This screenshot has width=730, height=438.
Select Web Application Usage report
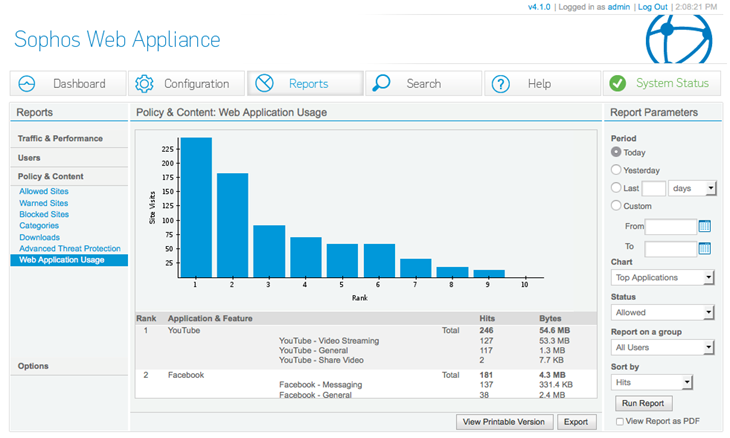coord(69,260)
